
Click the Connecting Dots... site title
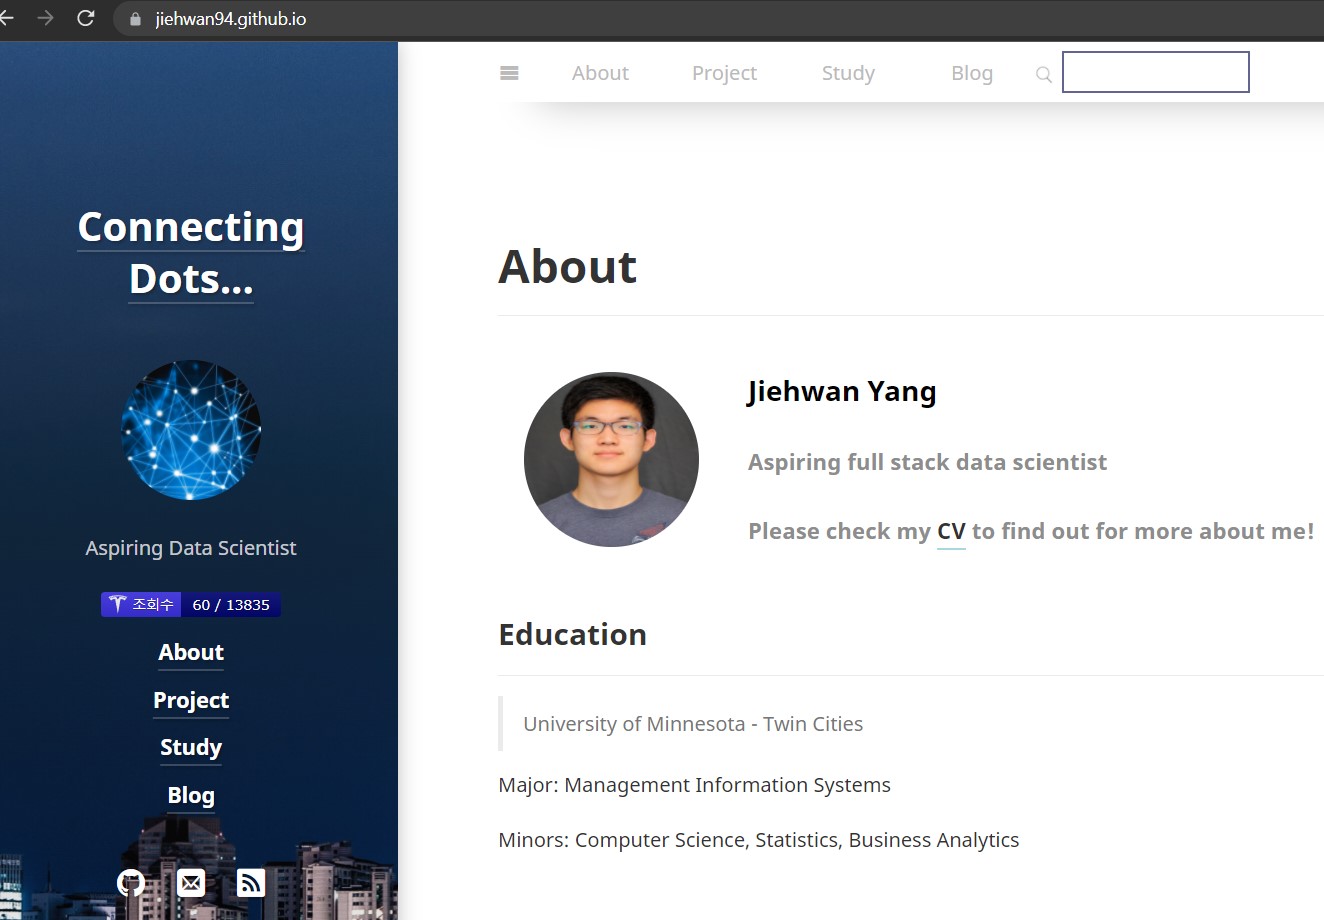pyautogui.click(x=191, y=253)
